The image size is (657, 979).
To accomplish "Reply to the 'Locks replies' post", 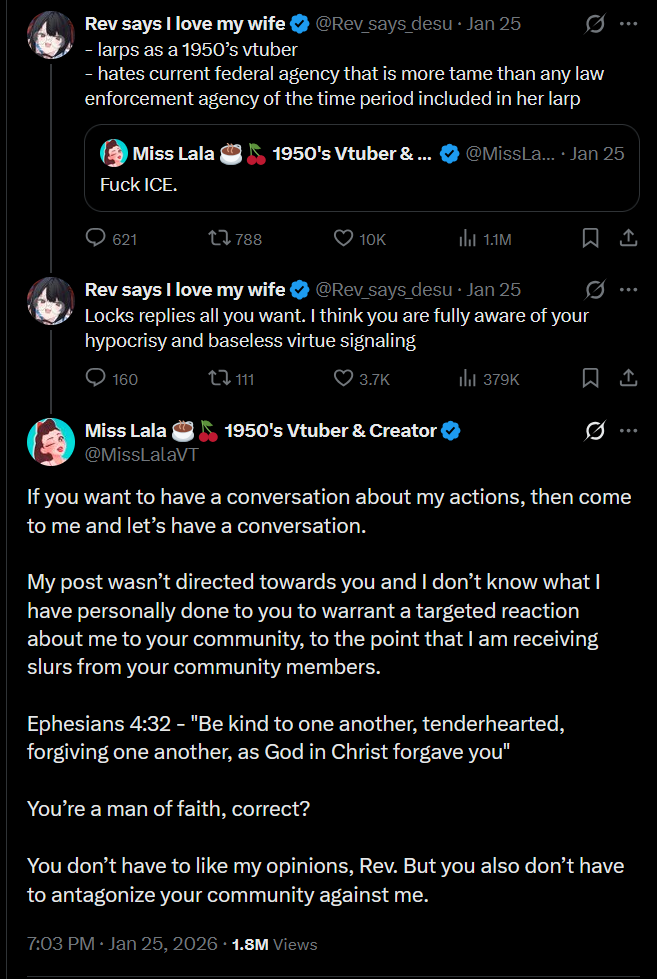I will [97, 378].
